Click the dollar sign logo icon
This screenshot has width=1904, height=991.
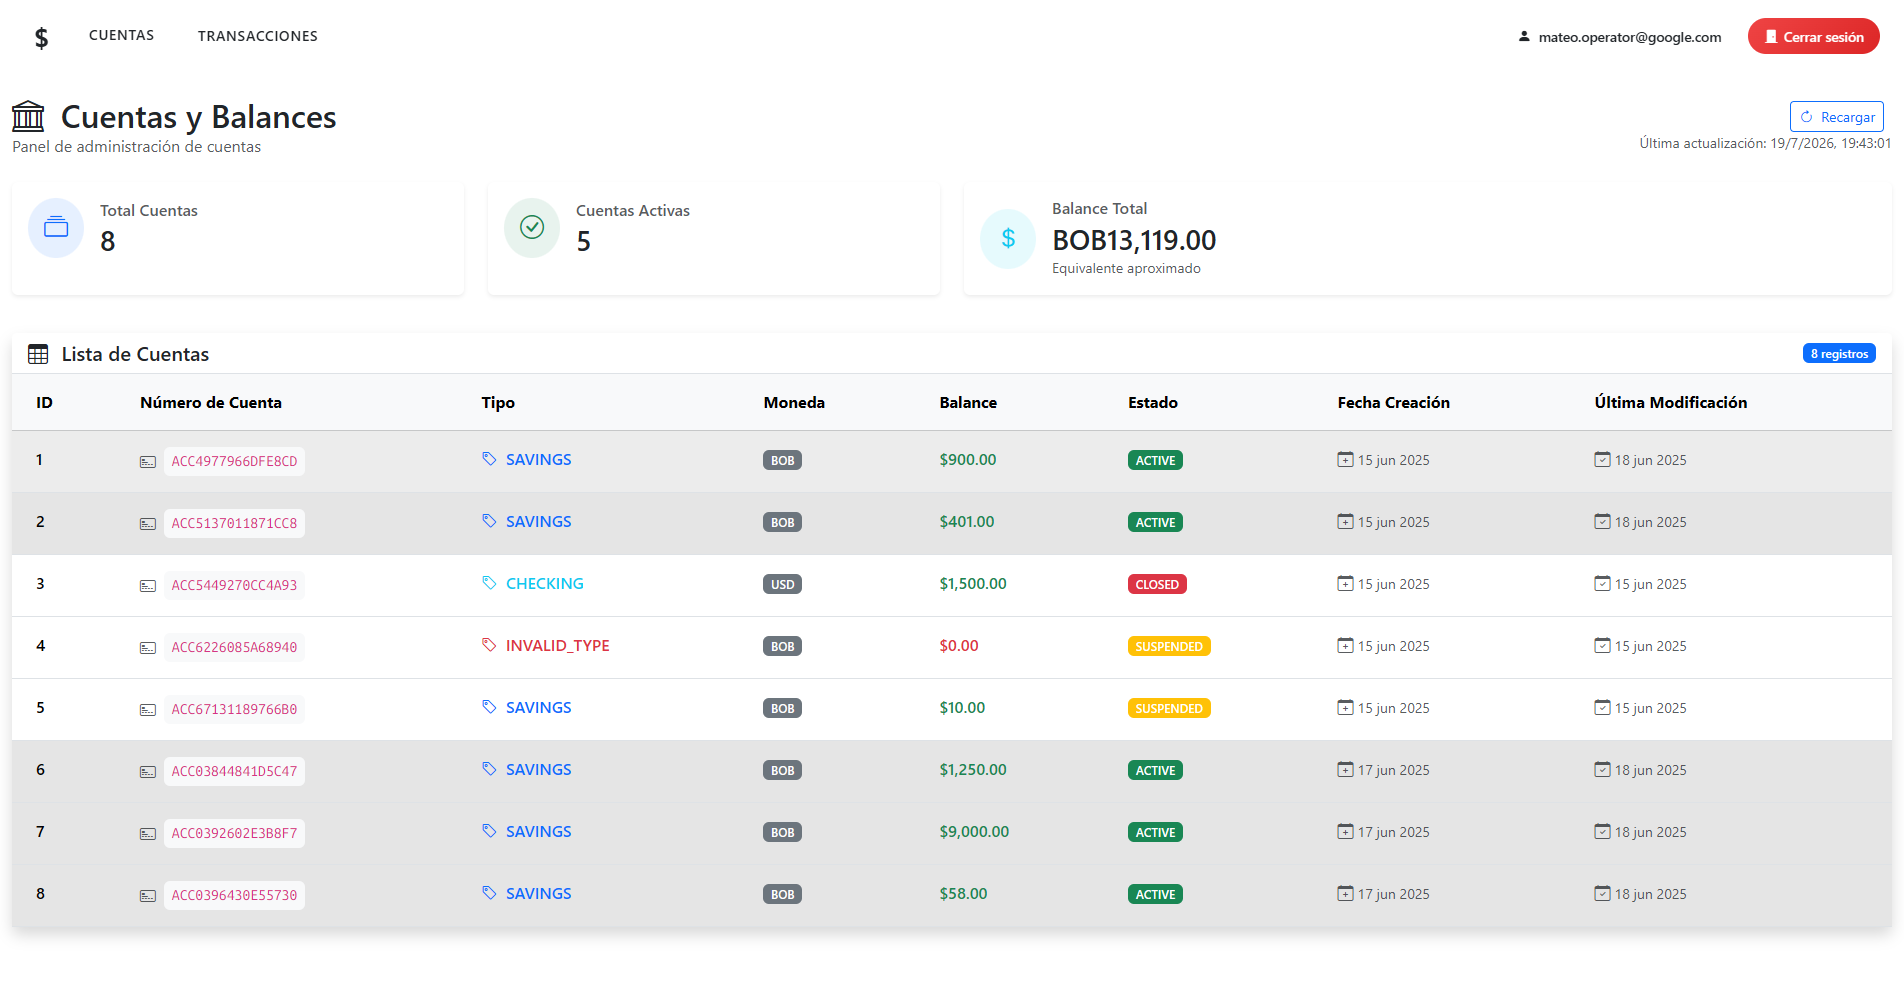41,37
